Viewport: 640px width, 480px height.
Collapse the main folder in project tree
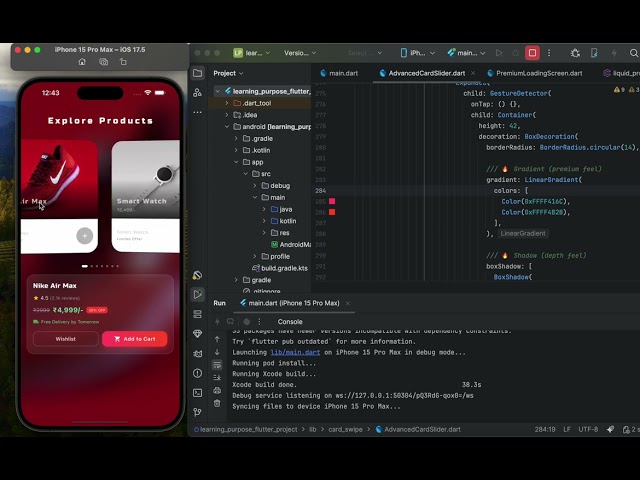[x=255, y=198]
